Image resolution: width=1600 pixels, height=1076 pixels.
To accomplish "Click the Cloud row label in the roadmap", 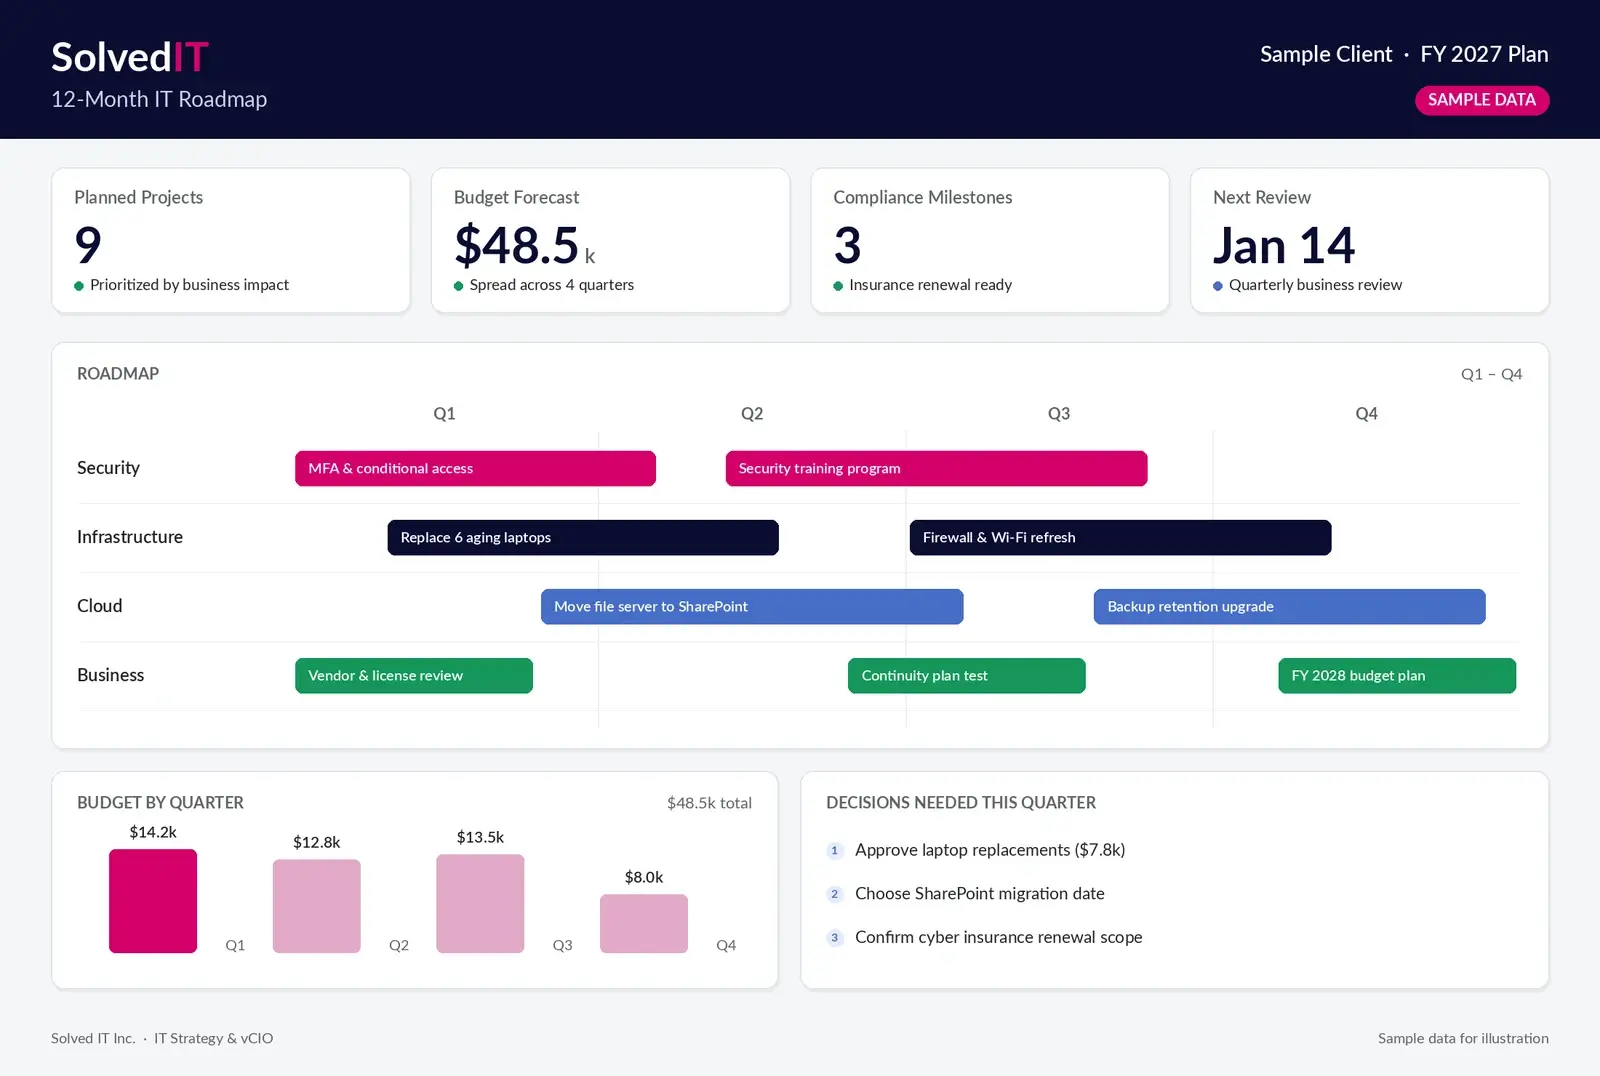I will [100, 606].
